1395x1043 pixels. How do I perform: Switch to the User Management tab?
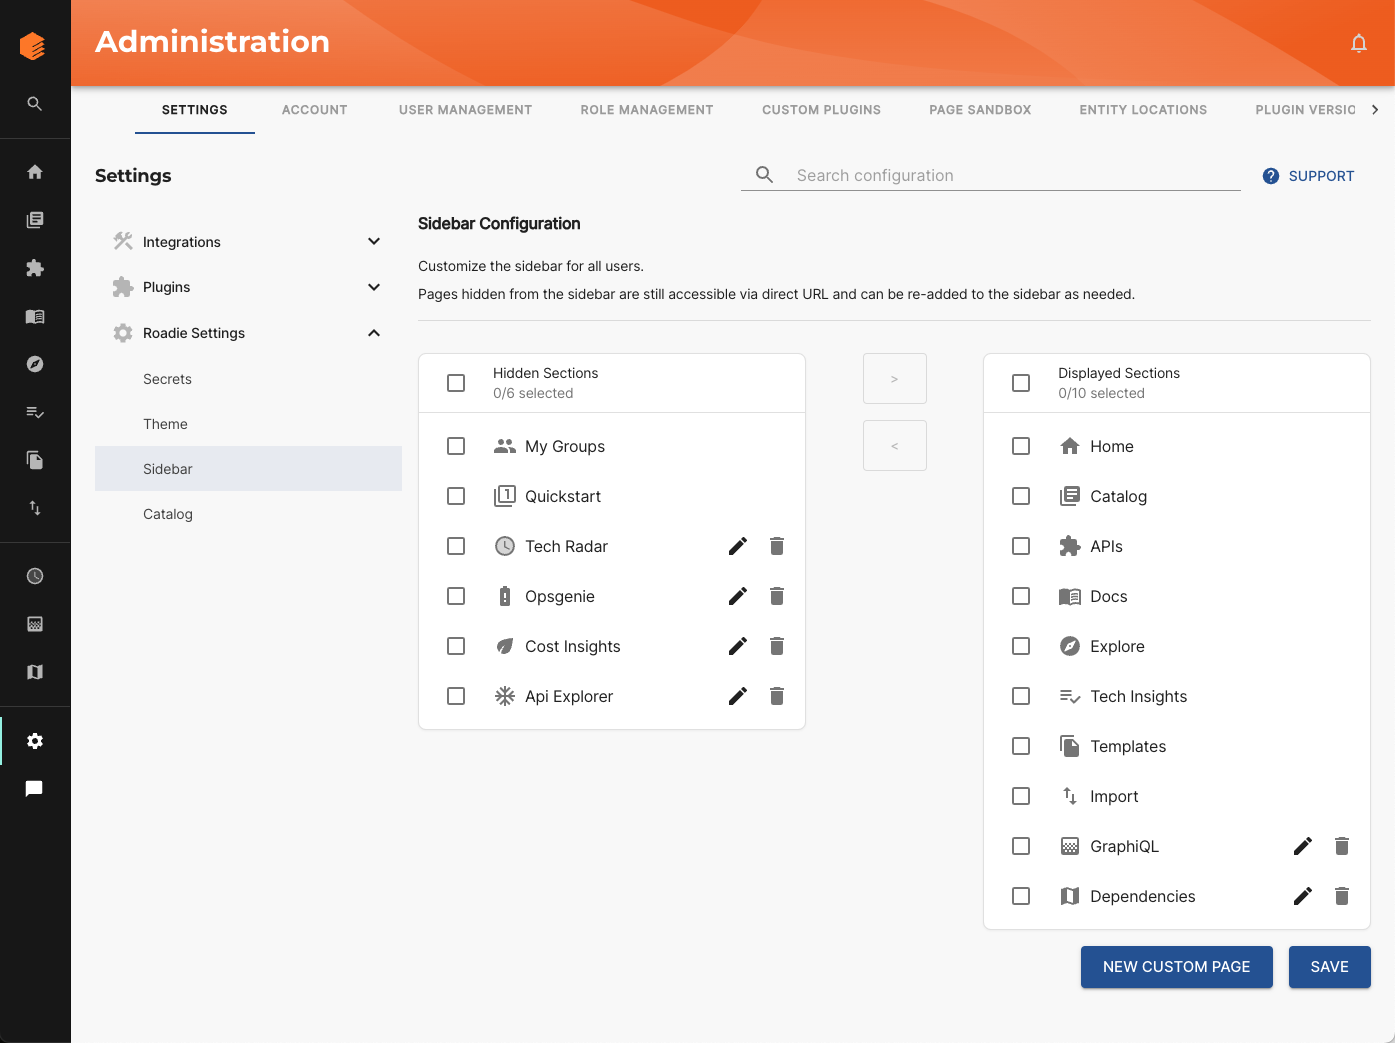click(466, 110)
